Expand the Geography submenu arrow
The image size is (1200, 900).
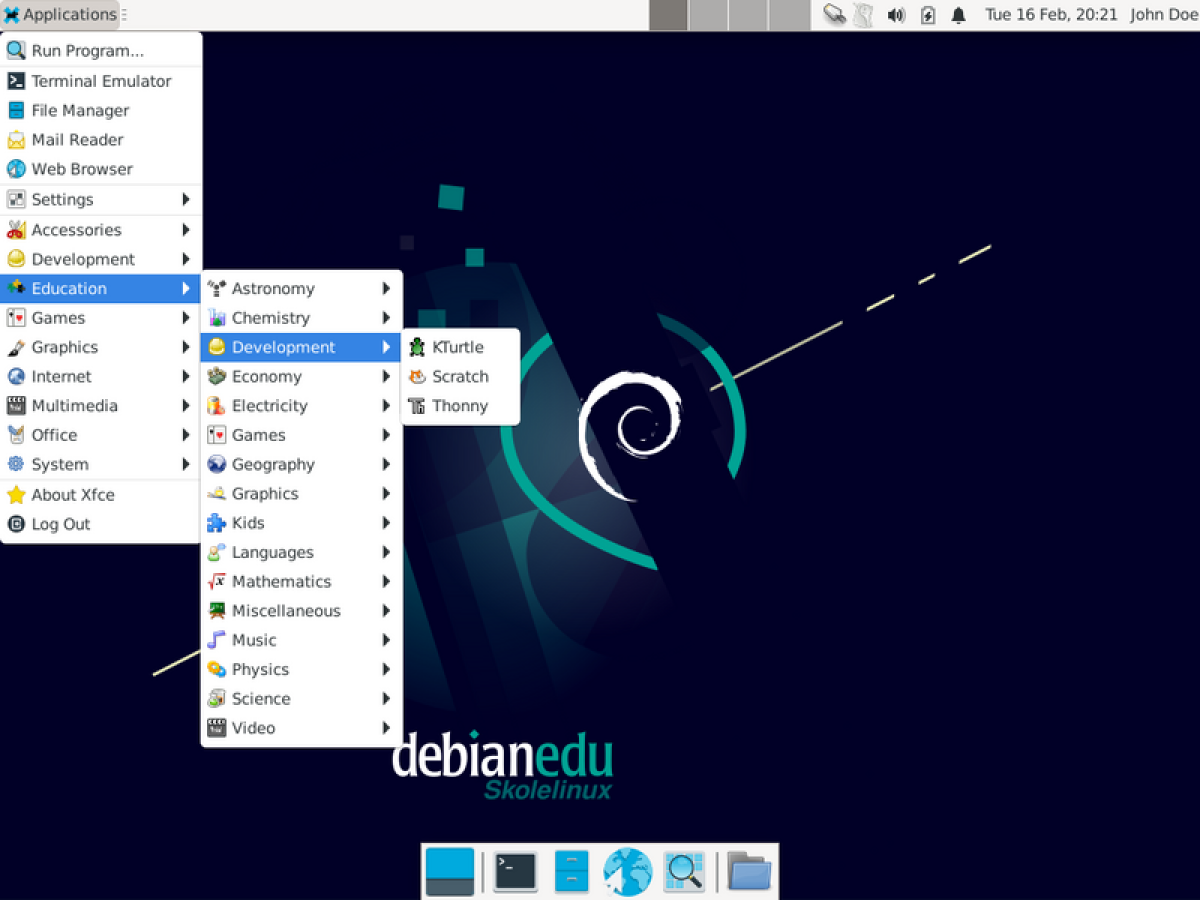(x=386, y=464)
